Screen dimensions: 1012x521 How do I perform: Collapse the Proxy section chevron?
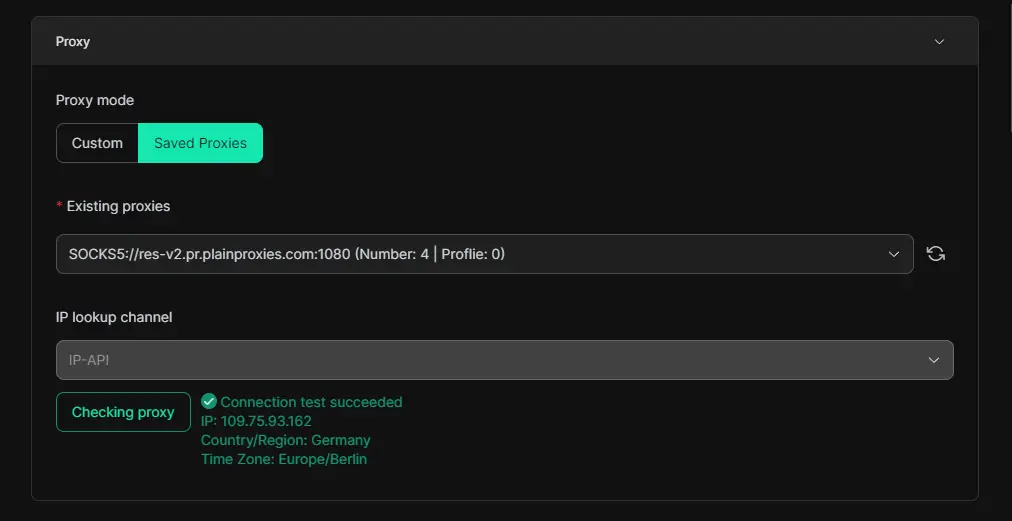940,41
